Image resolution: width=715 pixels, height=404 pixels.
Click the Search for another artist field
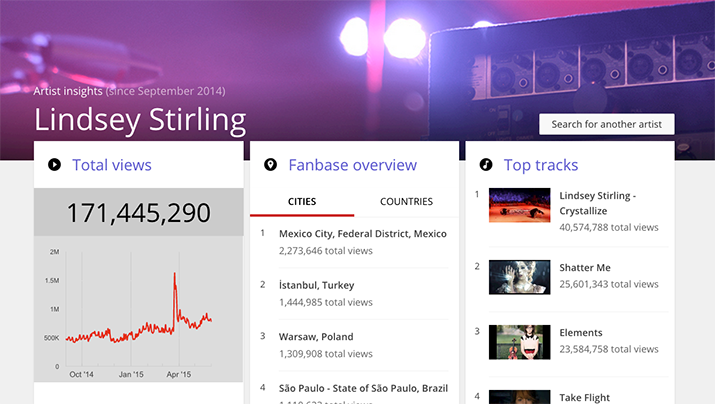tap(606, 124)
